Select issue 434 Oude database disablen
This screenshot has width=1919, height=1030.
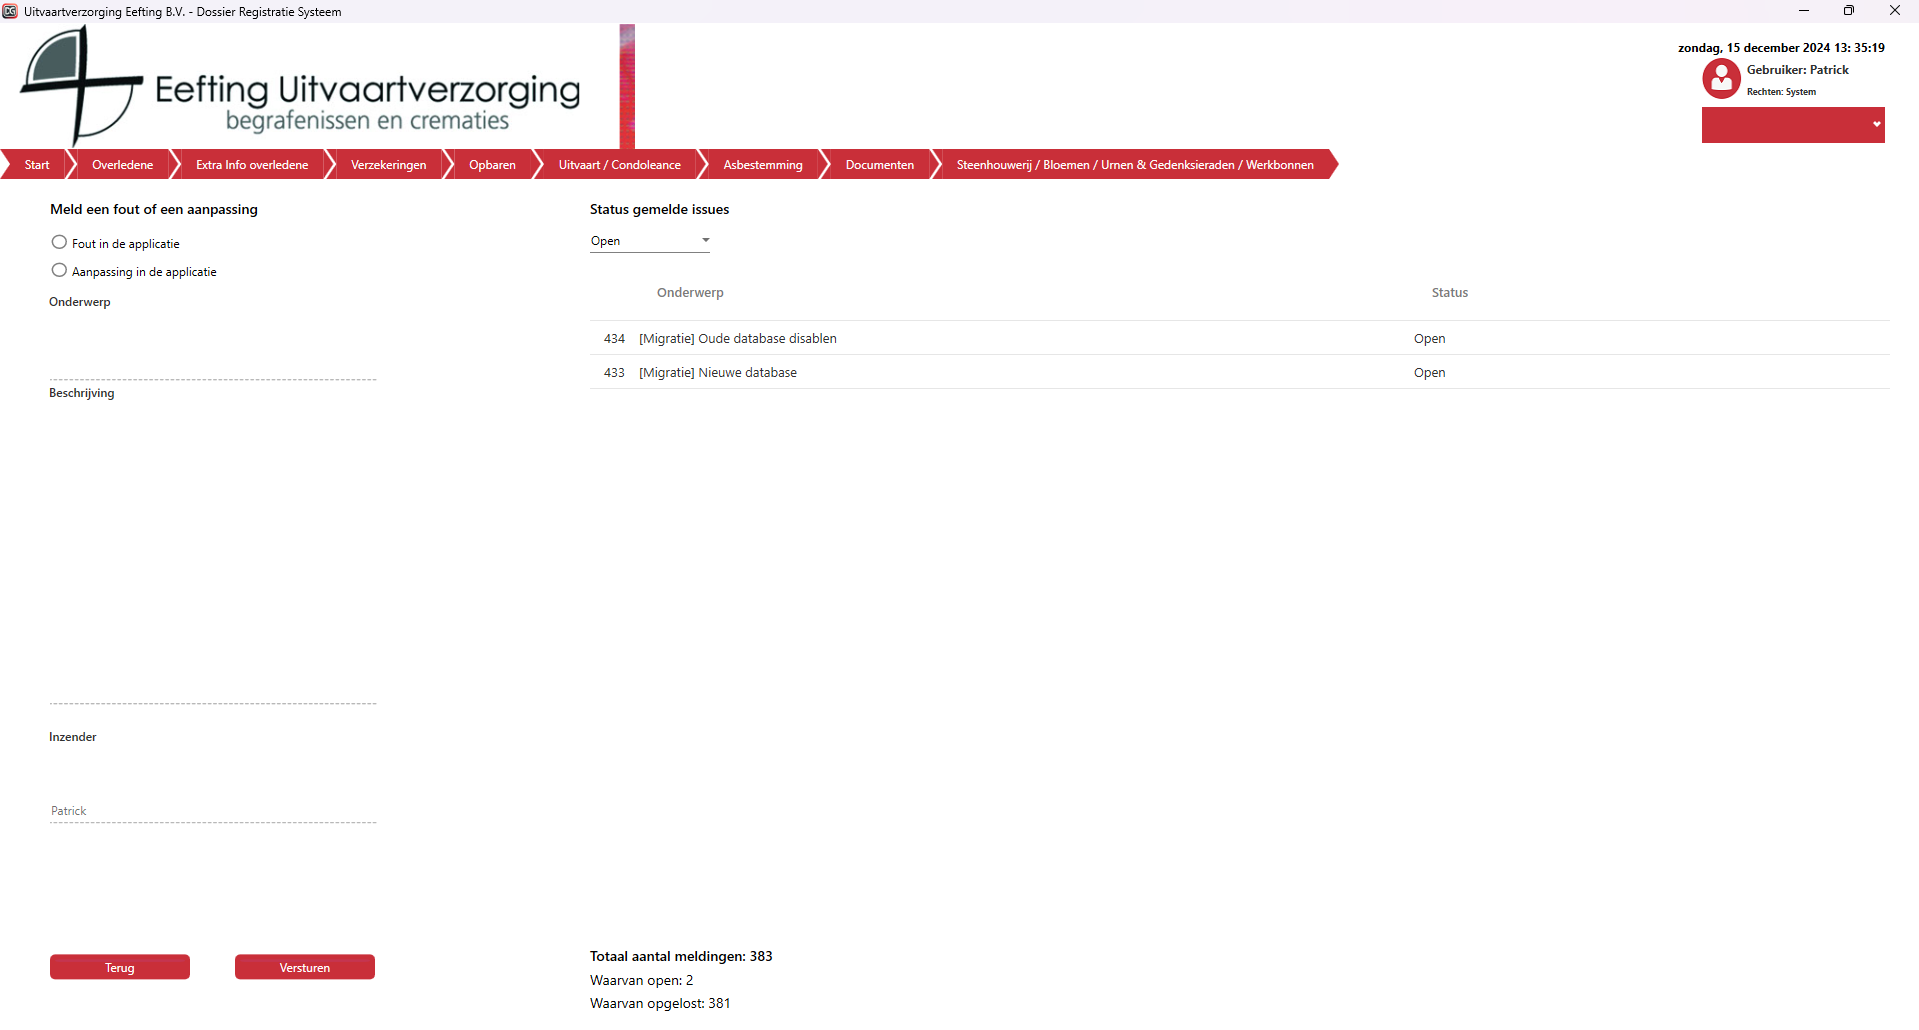click(x=738, y=339)
